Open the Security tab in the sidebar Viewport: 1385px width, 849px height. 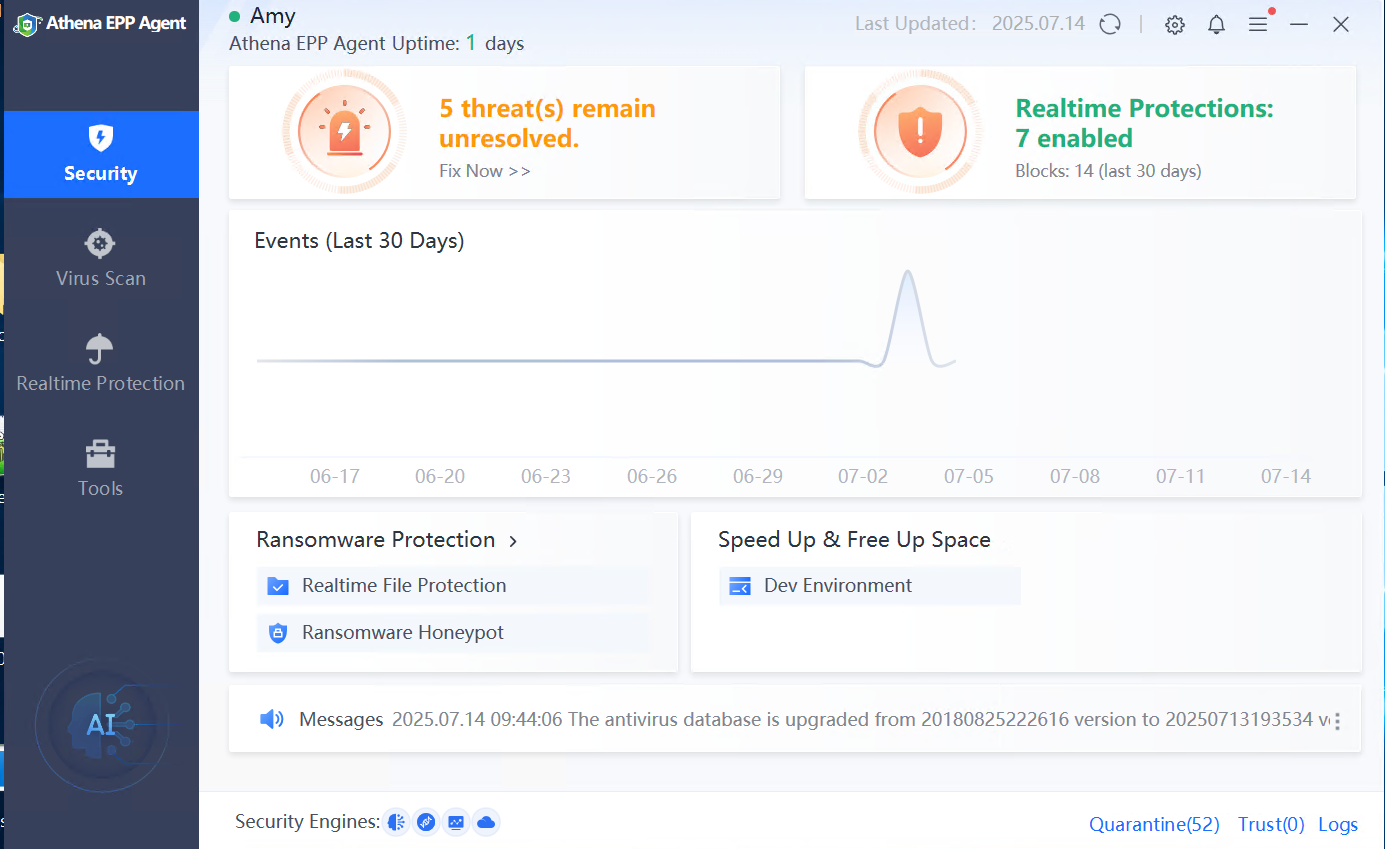pos(101,154)
